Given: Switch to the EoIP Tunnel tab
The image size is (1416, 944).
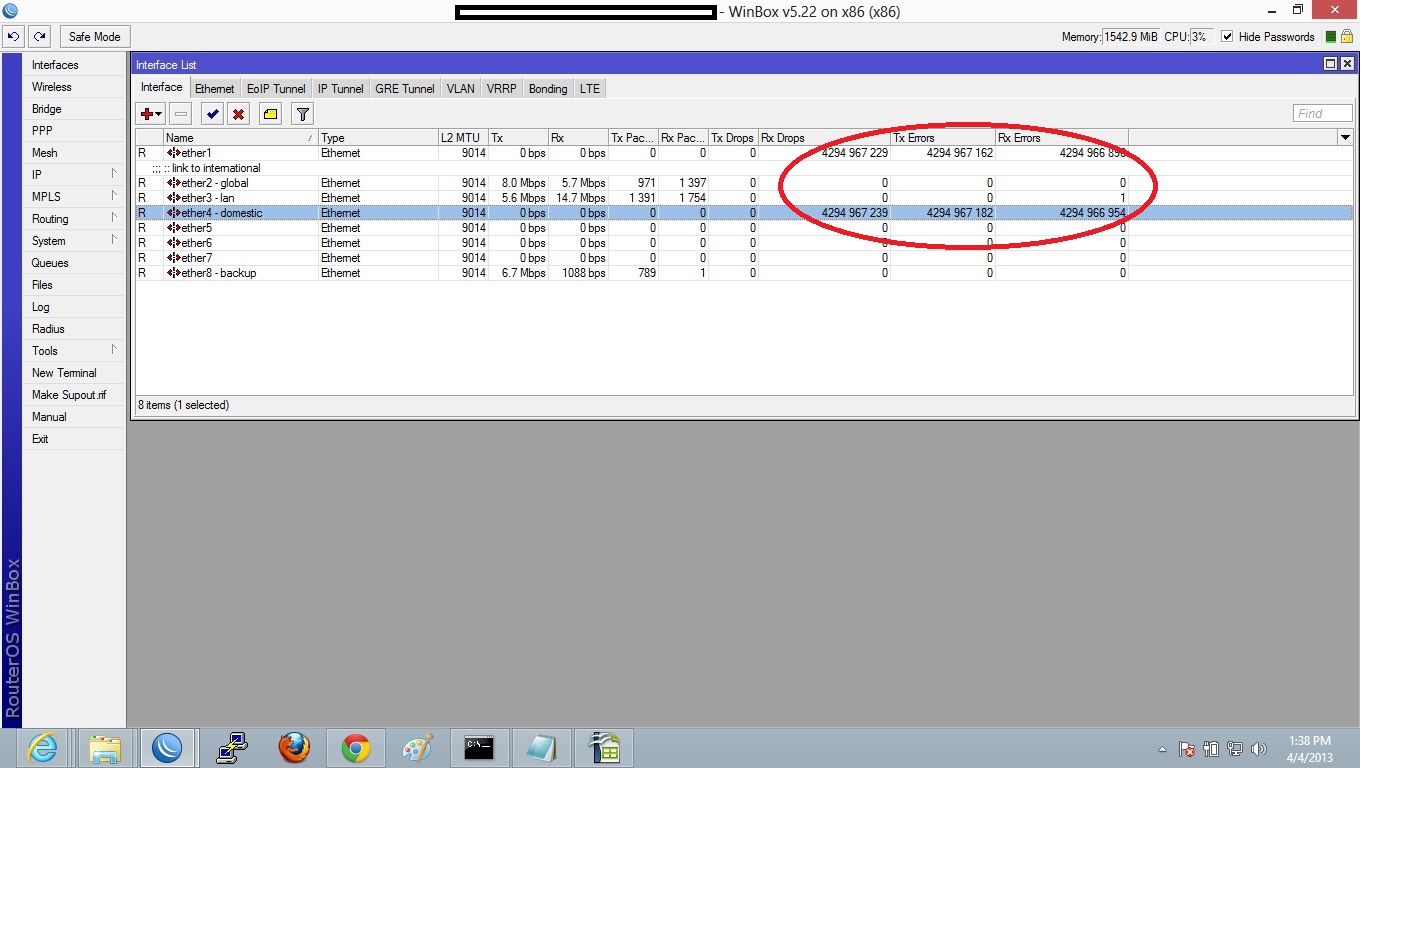Looking at the screenshot, I should [276, 89].
